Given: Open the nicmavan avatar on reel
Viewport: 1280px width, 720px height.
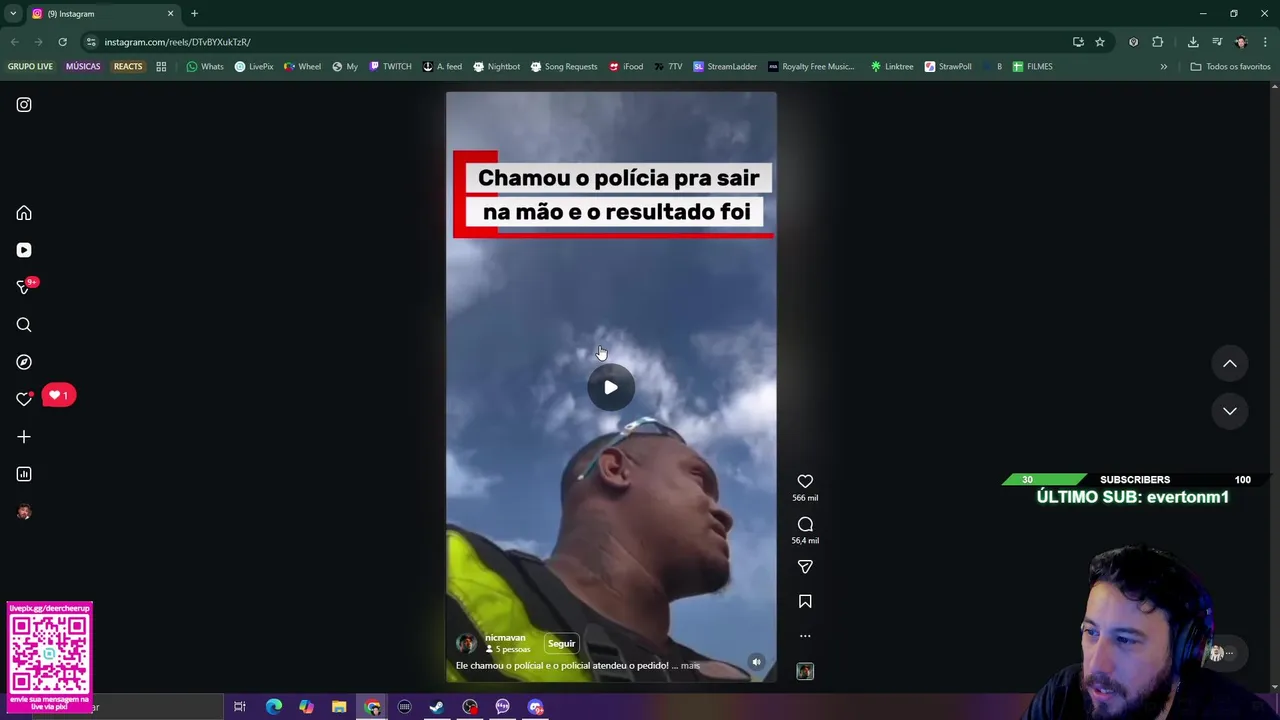Looking at the screenshot, I should [466, 643].
